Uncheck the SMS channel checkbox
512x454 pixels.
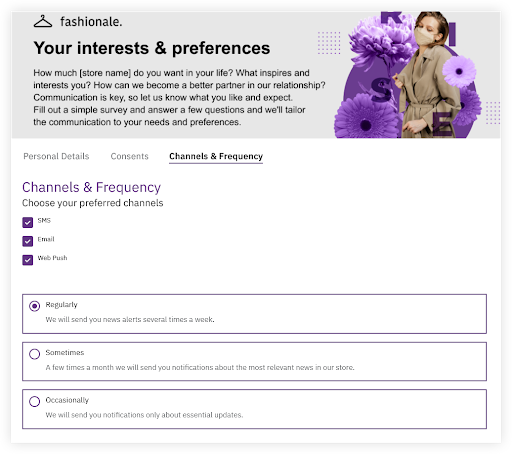click(x=28, y=222)
